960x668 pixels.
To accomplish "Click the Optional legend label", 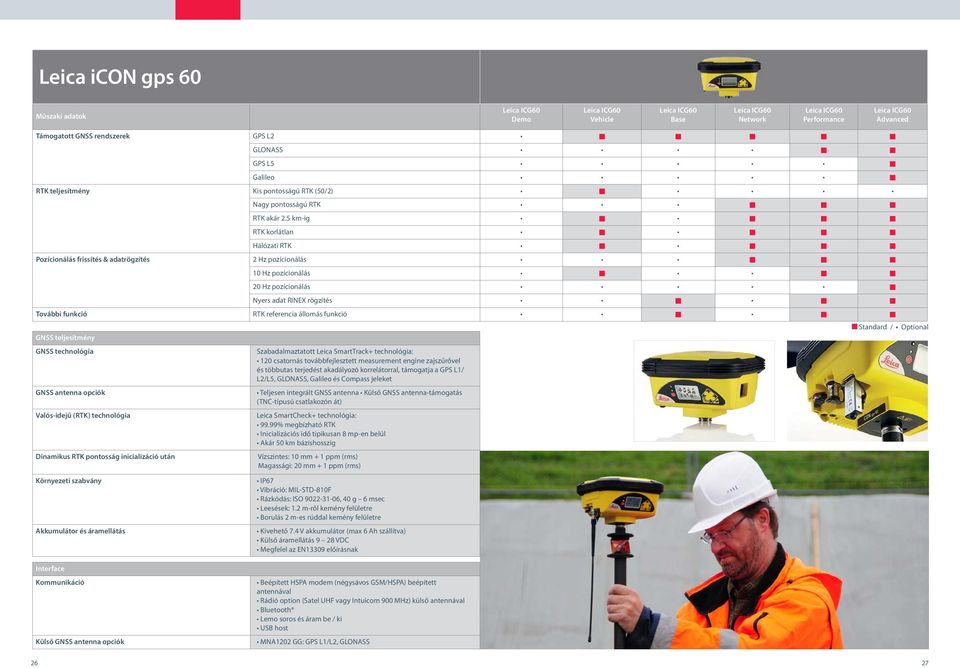I will point(914,327).
